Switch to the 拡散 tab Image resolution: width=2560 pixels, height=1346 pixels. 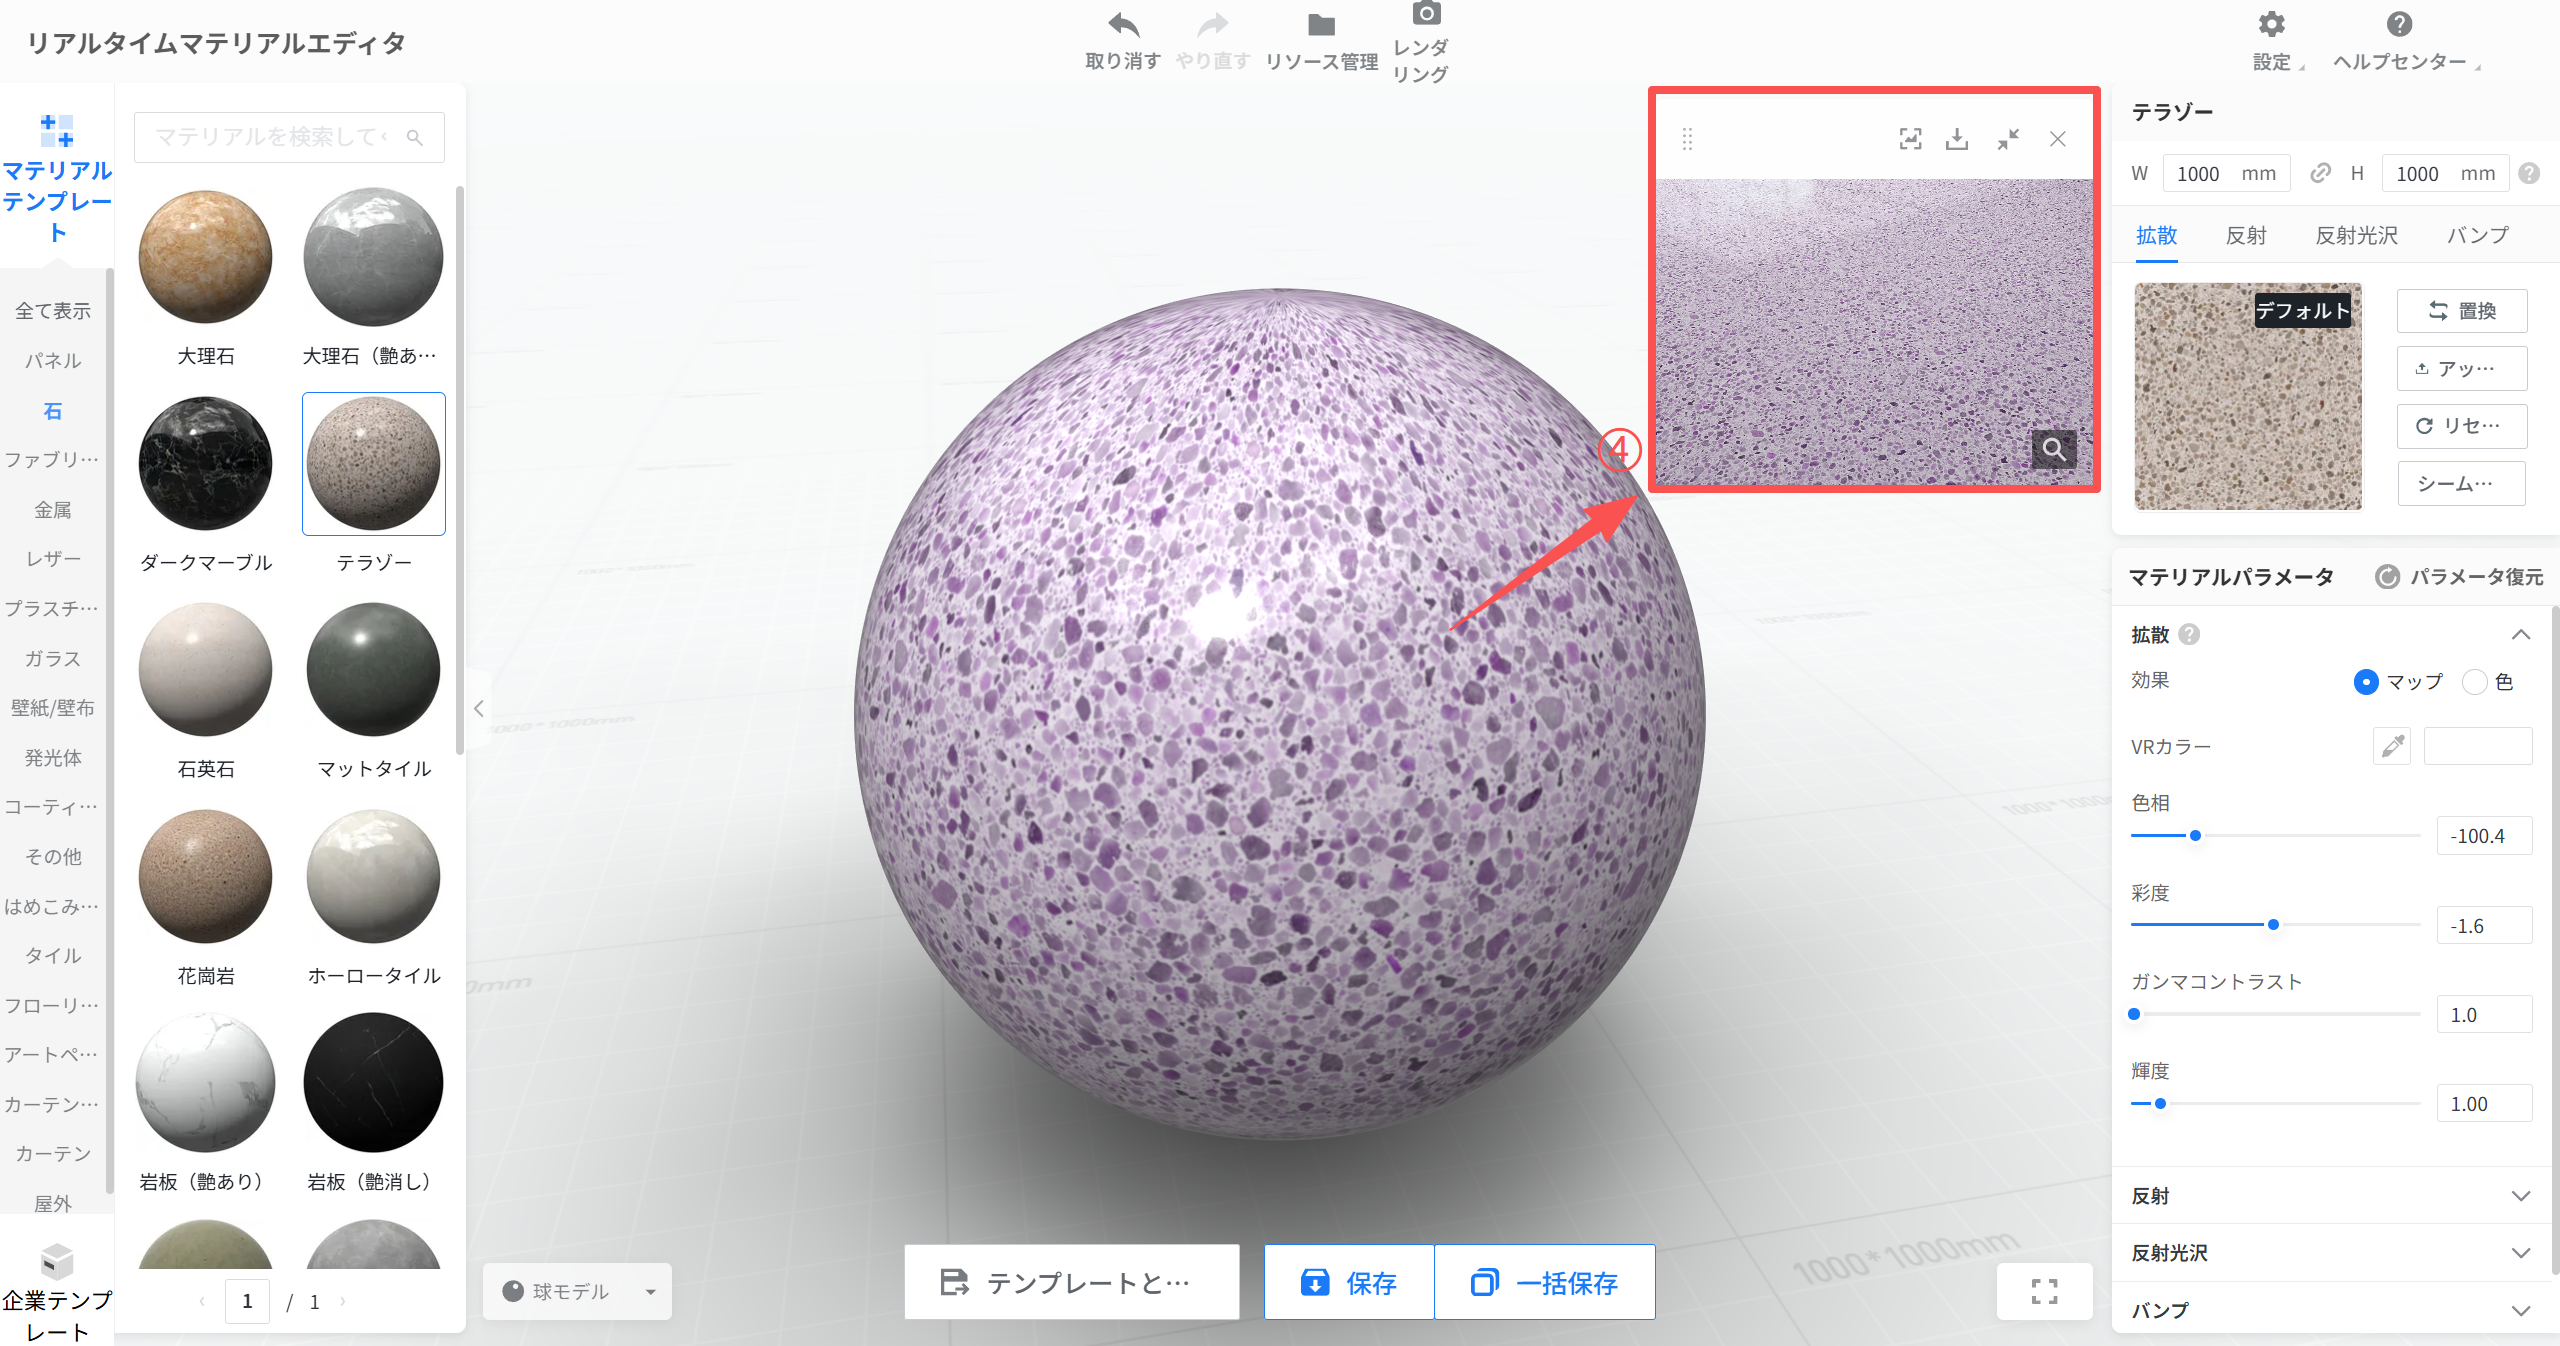[2156, 235]
